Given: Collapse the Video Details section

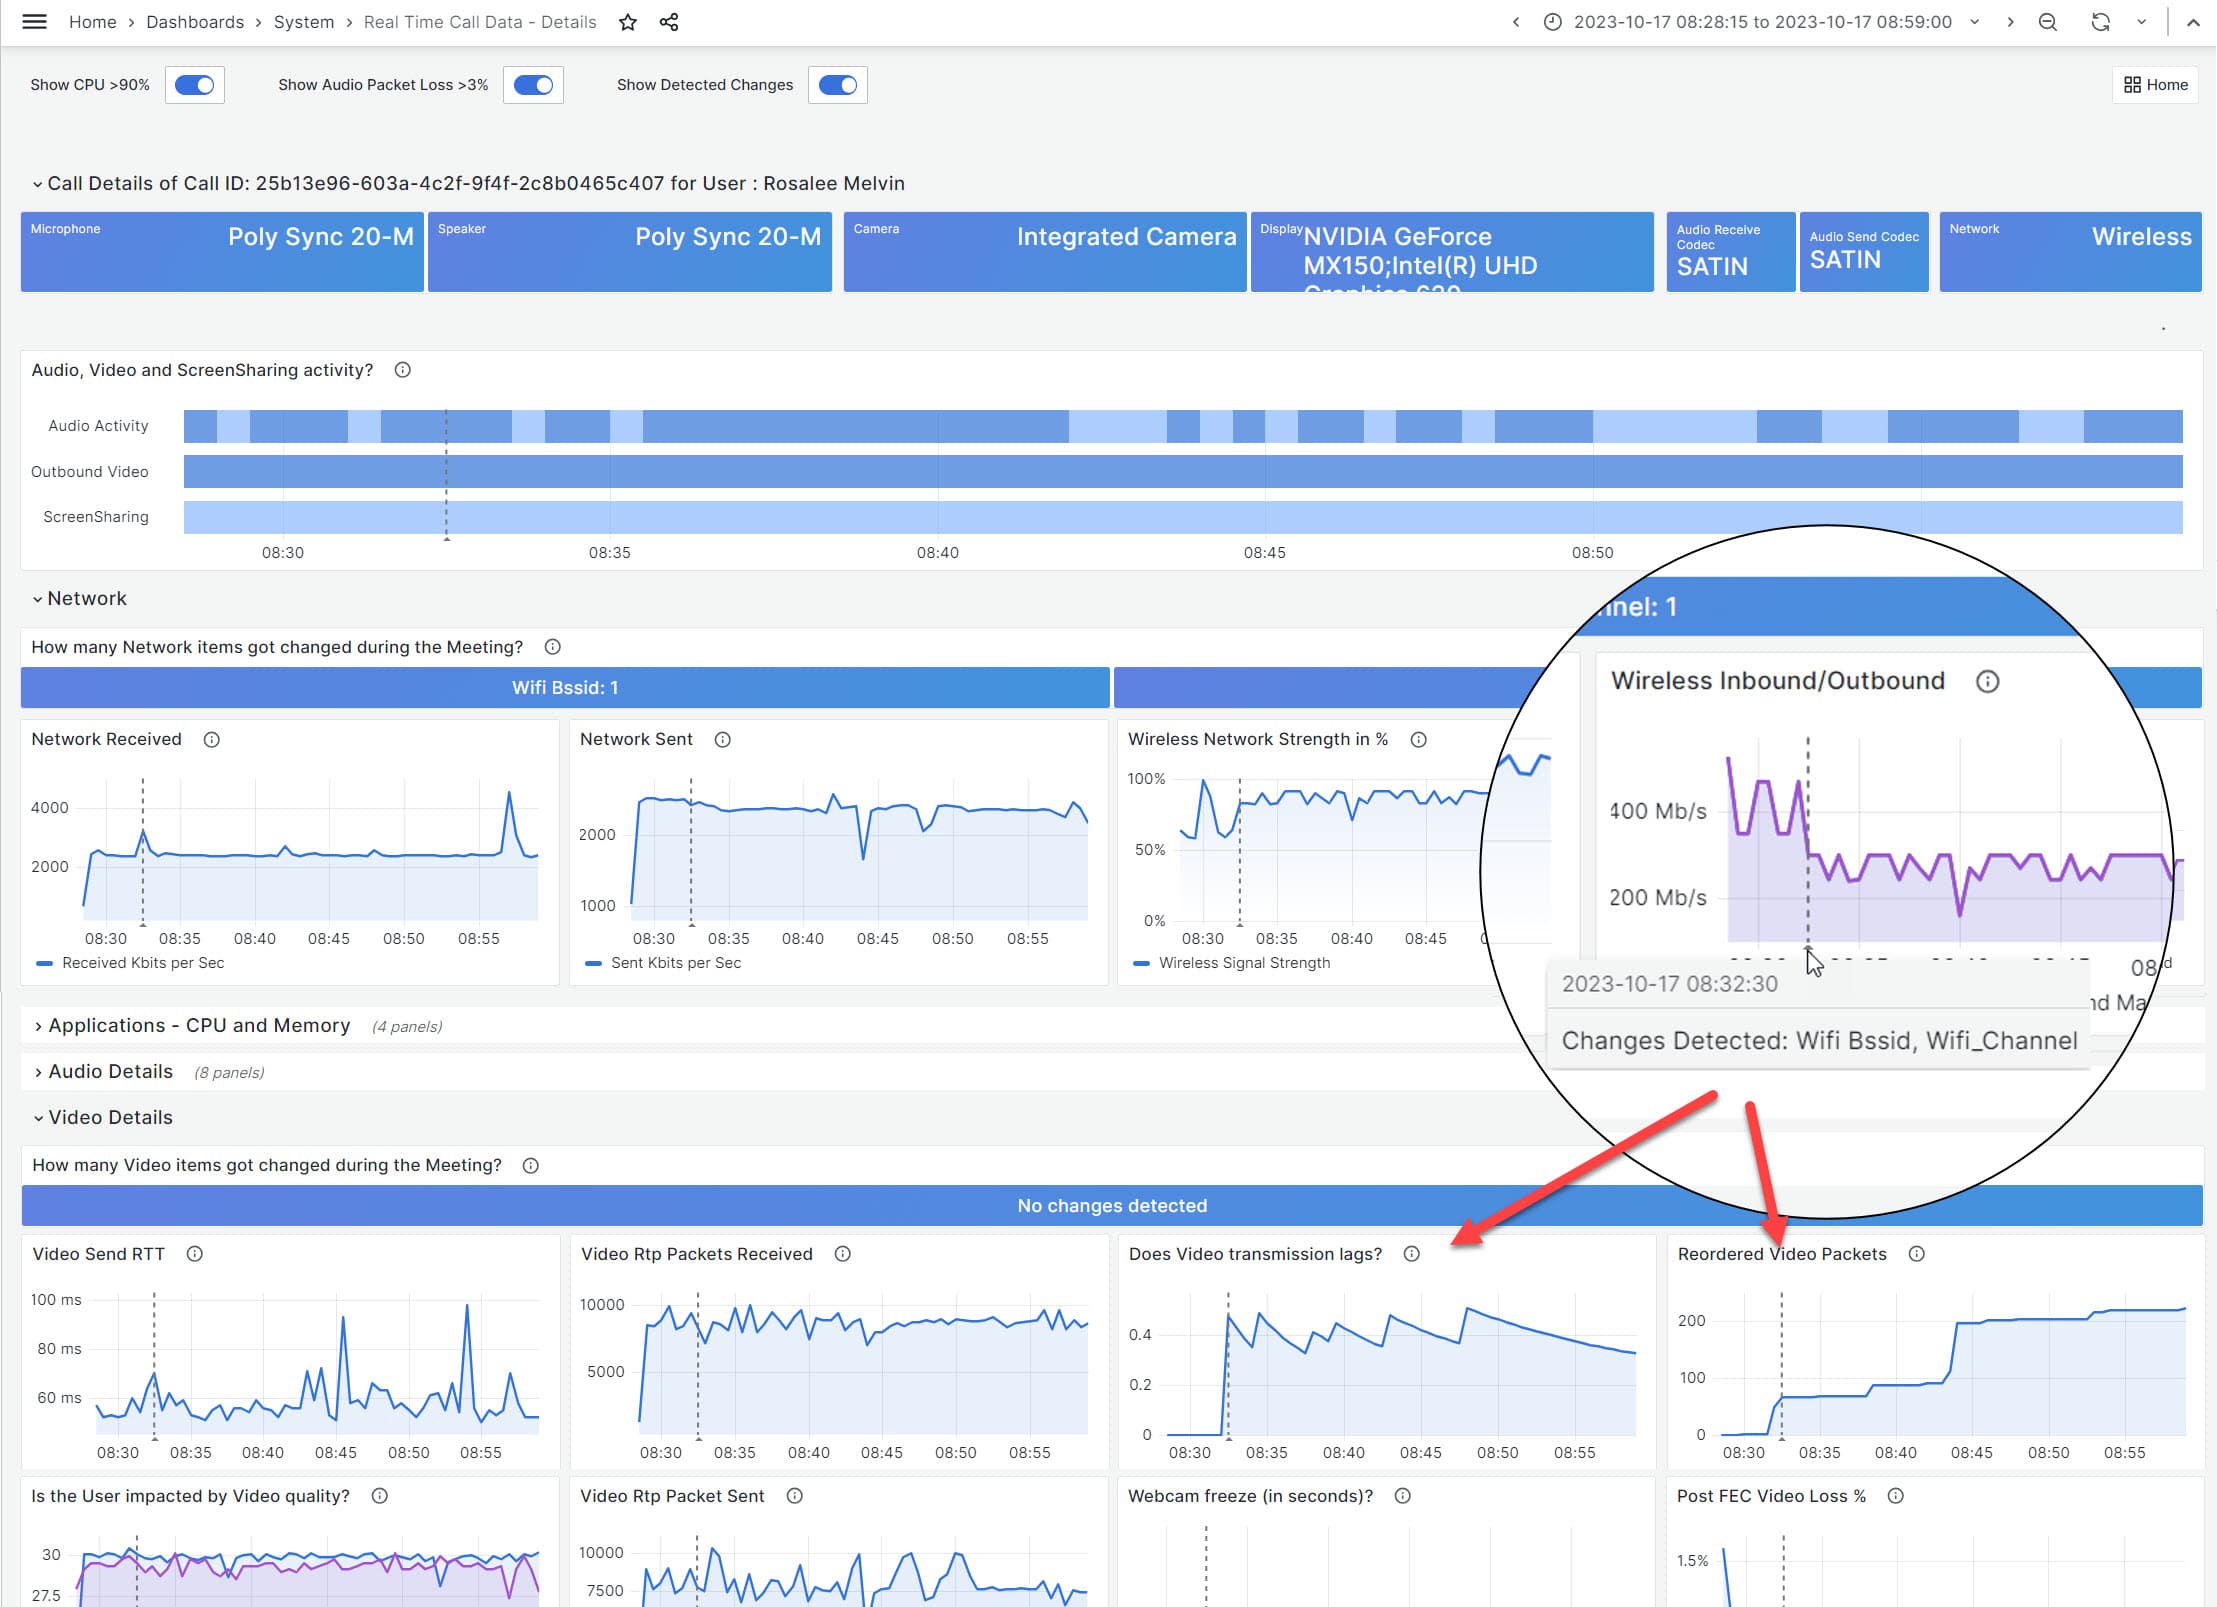Looking at the screenshot, I should click(102, 1117).
